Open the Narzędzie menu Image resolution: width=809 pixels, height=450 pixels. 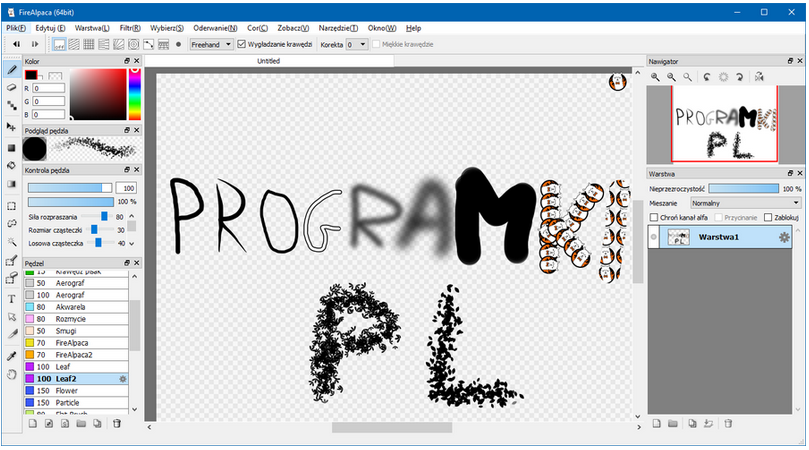click(338, 28)
